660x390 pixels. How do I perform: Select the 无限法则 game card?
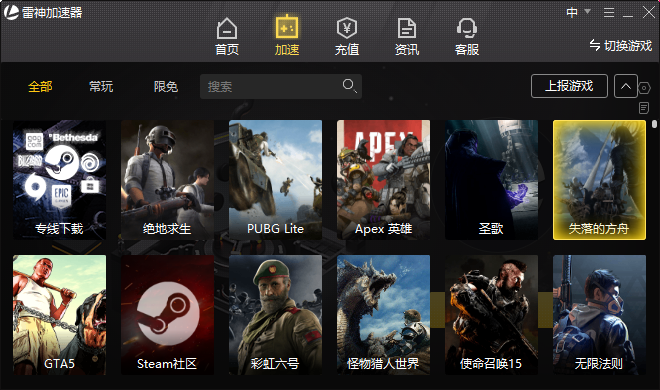pyautogui.click(x=599, y=315)
